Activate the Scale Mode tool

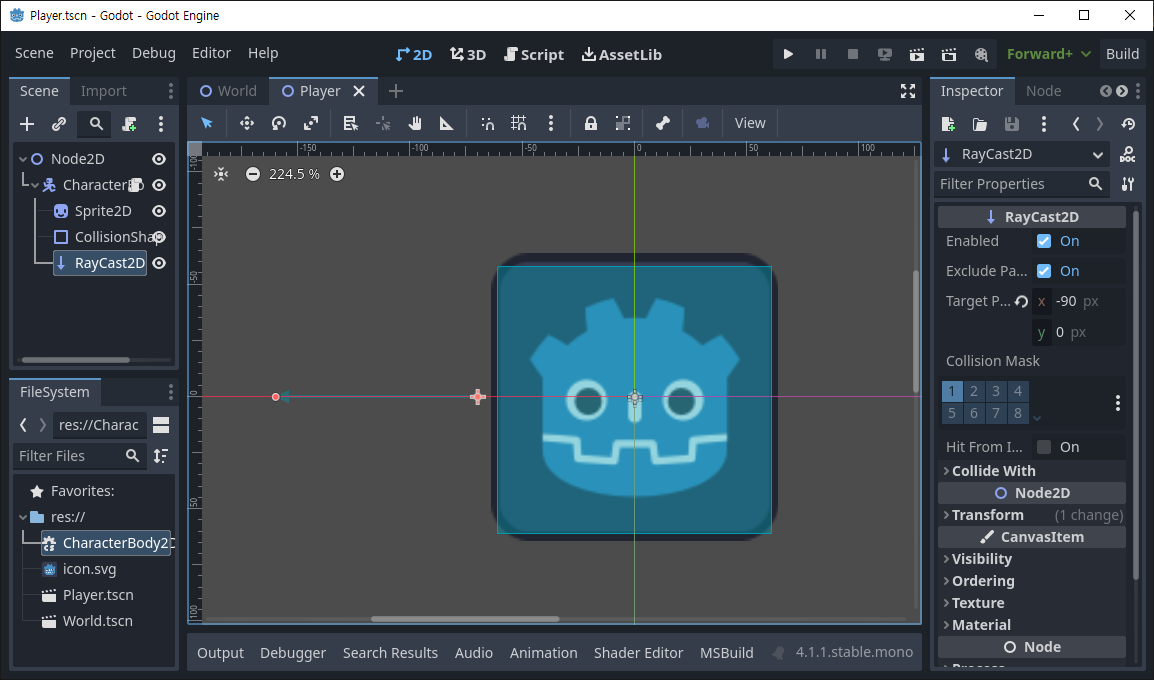[x=311, y=123]
